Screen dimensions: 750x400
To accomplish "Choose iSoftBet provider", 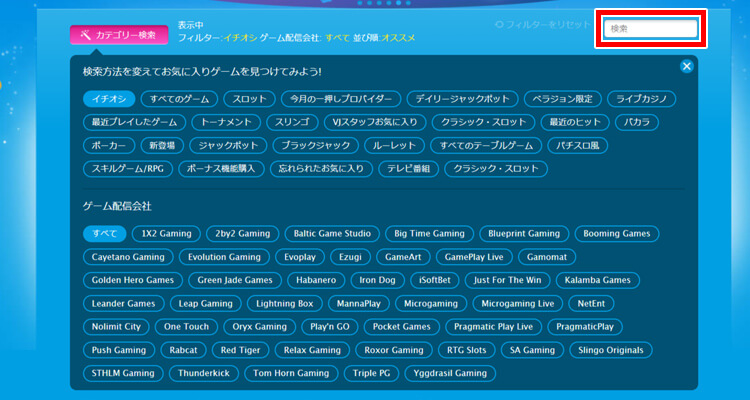I will point(435,280).
